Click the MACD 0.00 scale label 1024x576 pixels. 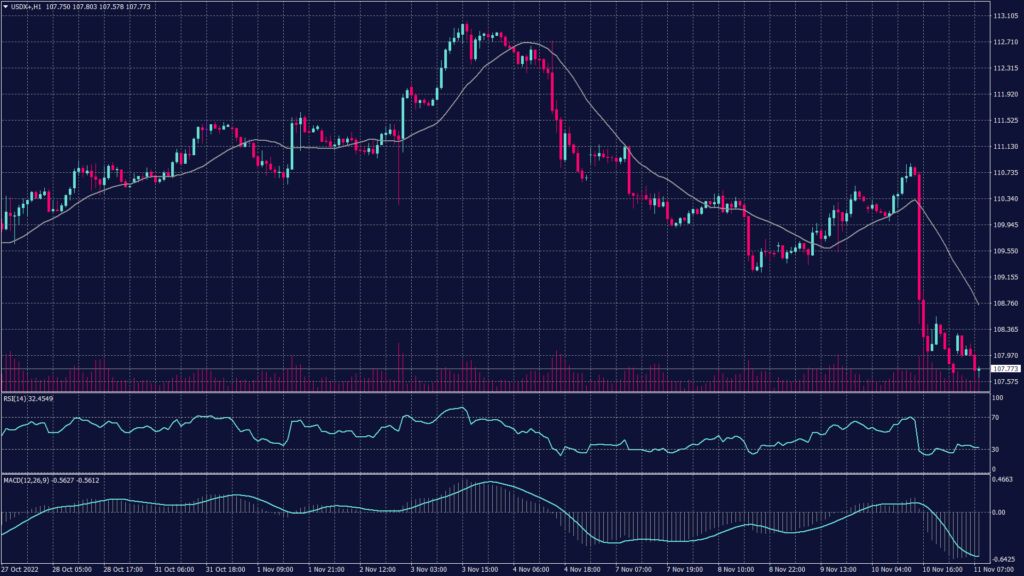[998, 512]
